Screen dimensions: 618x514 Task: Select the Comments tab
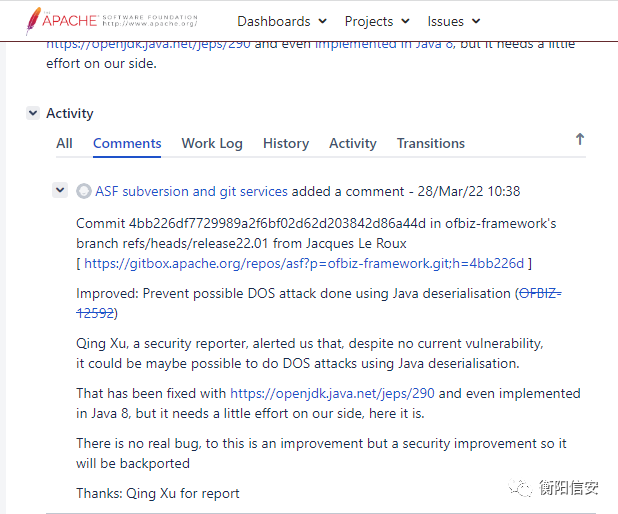(x=127, y=143)
